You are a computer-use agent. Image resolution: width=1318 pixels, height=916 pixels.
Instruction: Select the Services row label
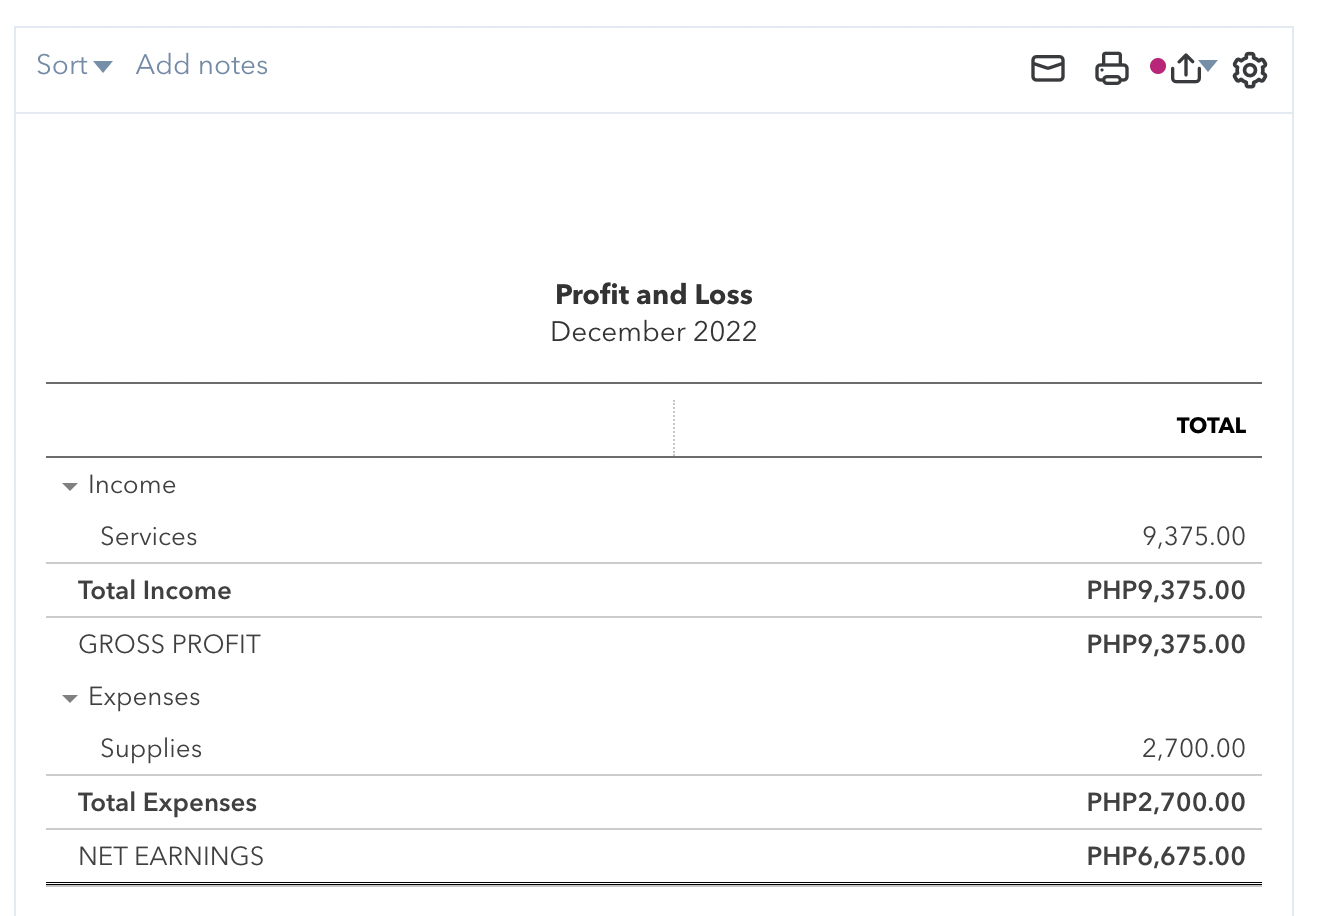pyautogui.click(x=149, y=537)
